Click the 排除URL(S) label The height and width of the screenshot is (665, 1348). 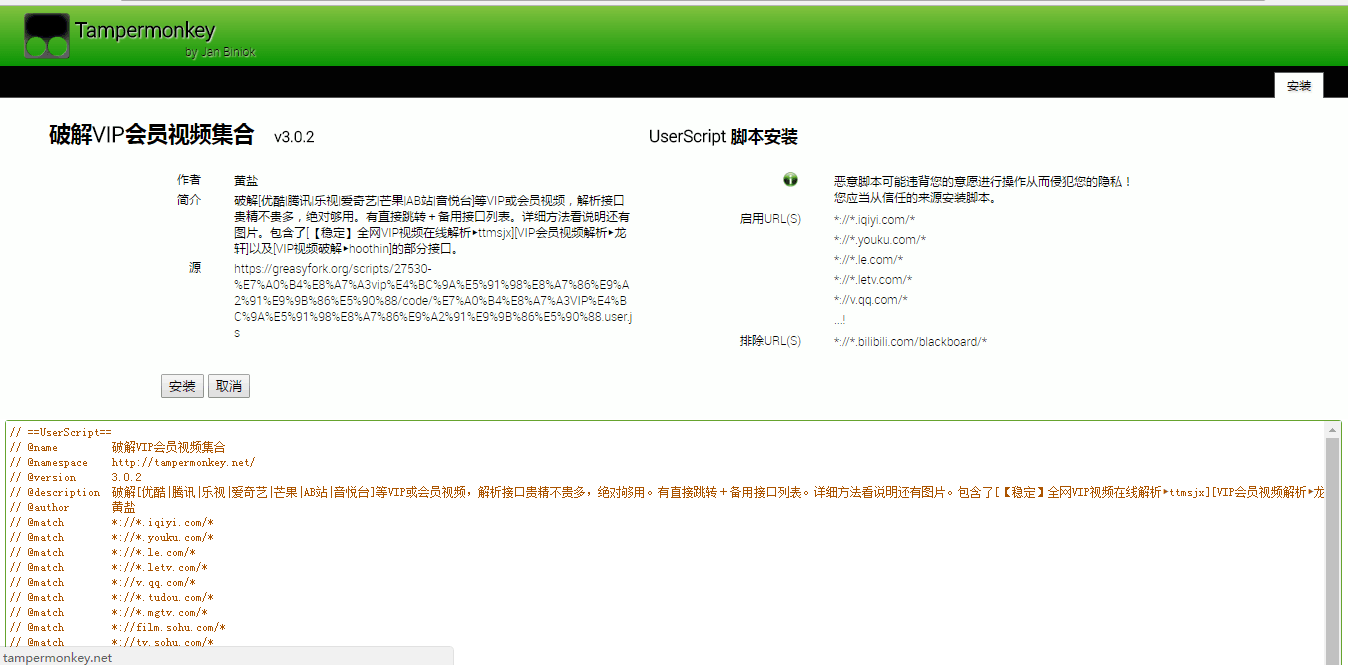(x=770, y=341)
